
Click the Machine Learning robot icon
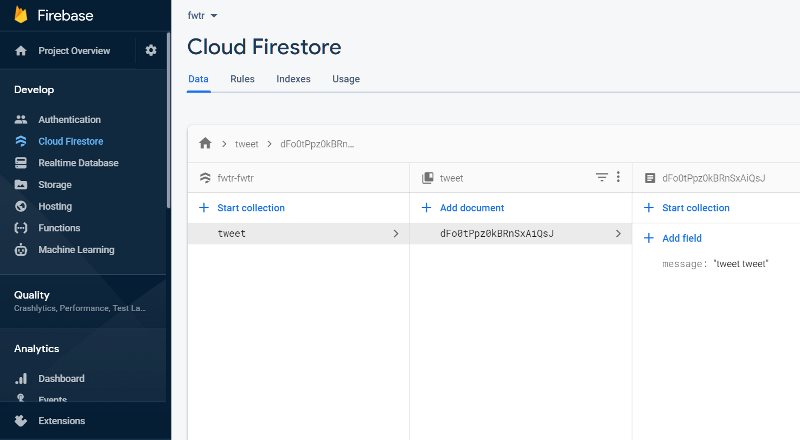[21, 250]
